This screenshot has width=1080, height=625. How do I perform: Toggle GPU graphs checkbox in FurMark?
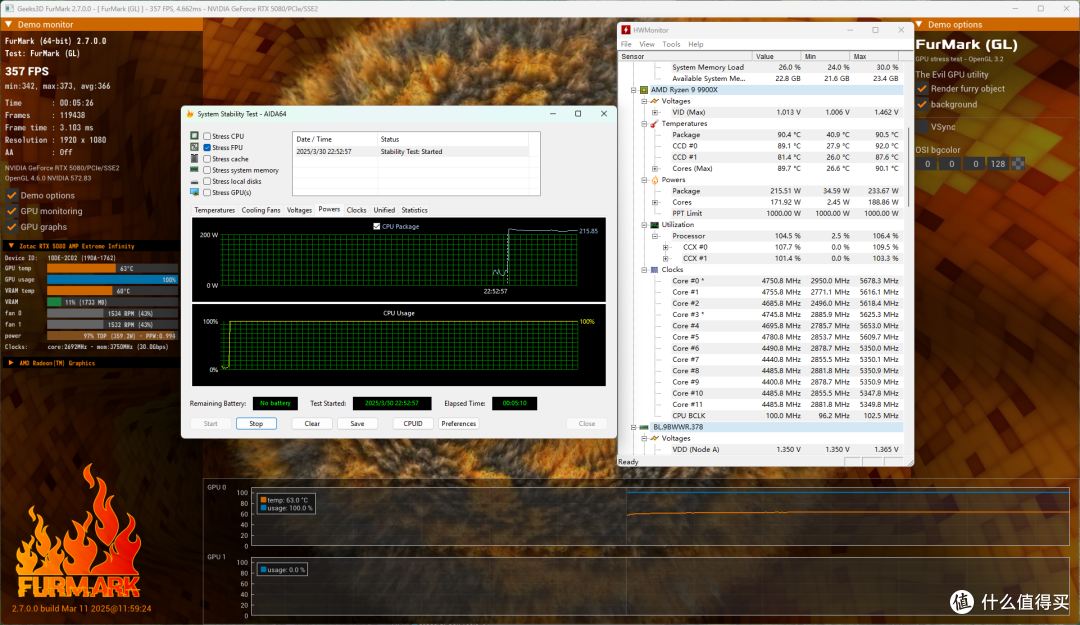coord(12,227)
